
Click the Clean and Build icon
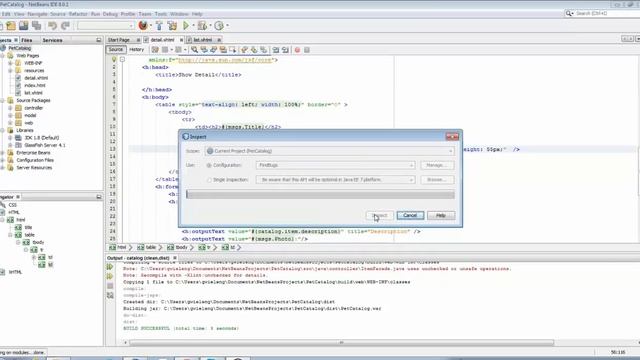(172, 26)
